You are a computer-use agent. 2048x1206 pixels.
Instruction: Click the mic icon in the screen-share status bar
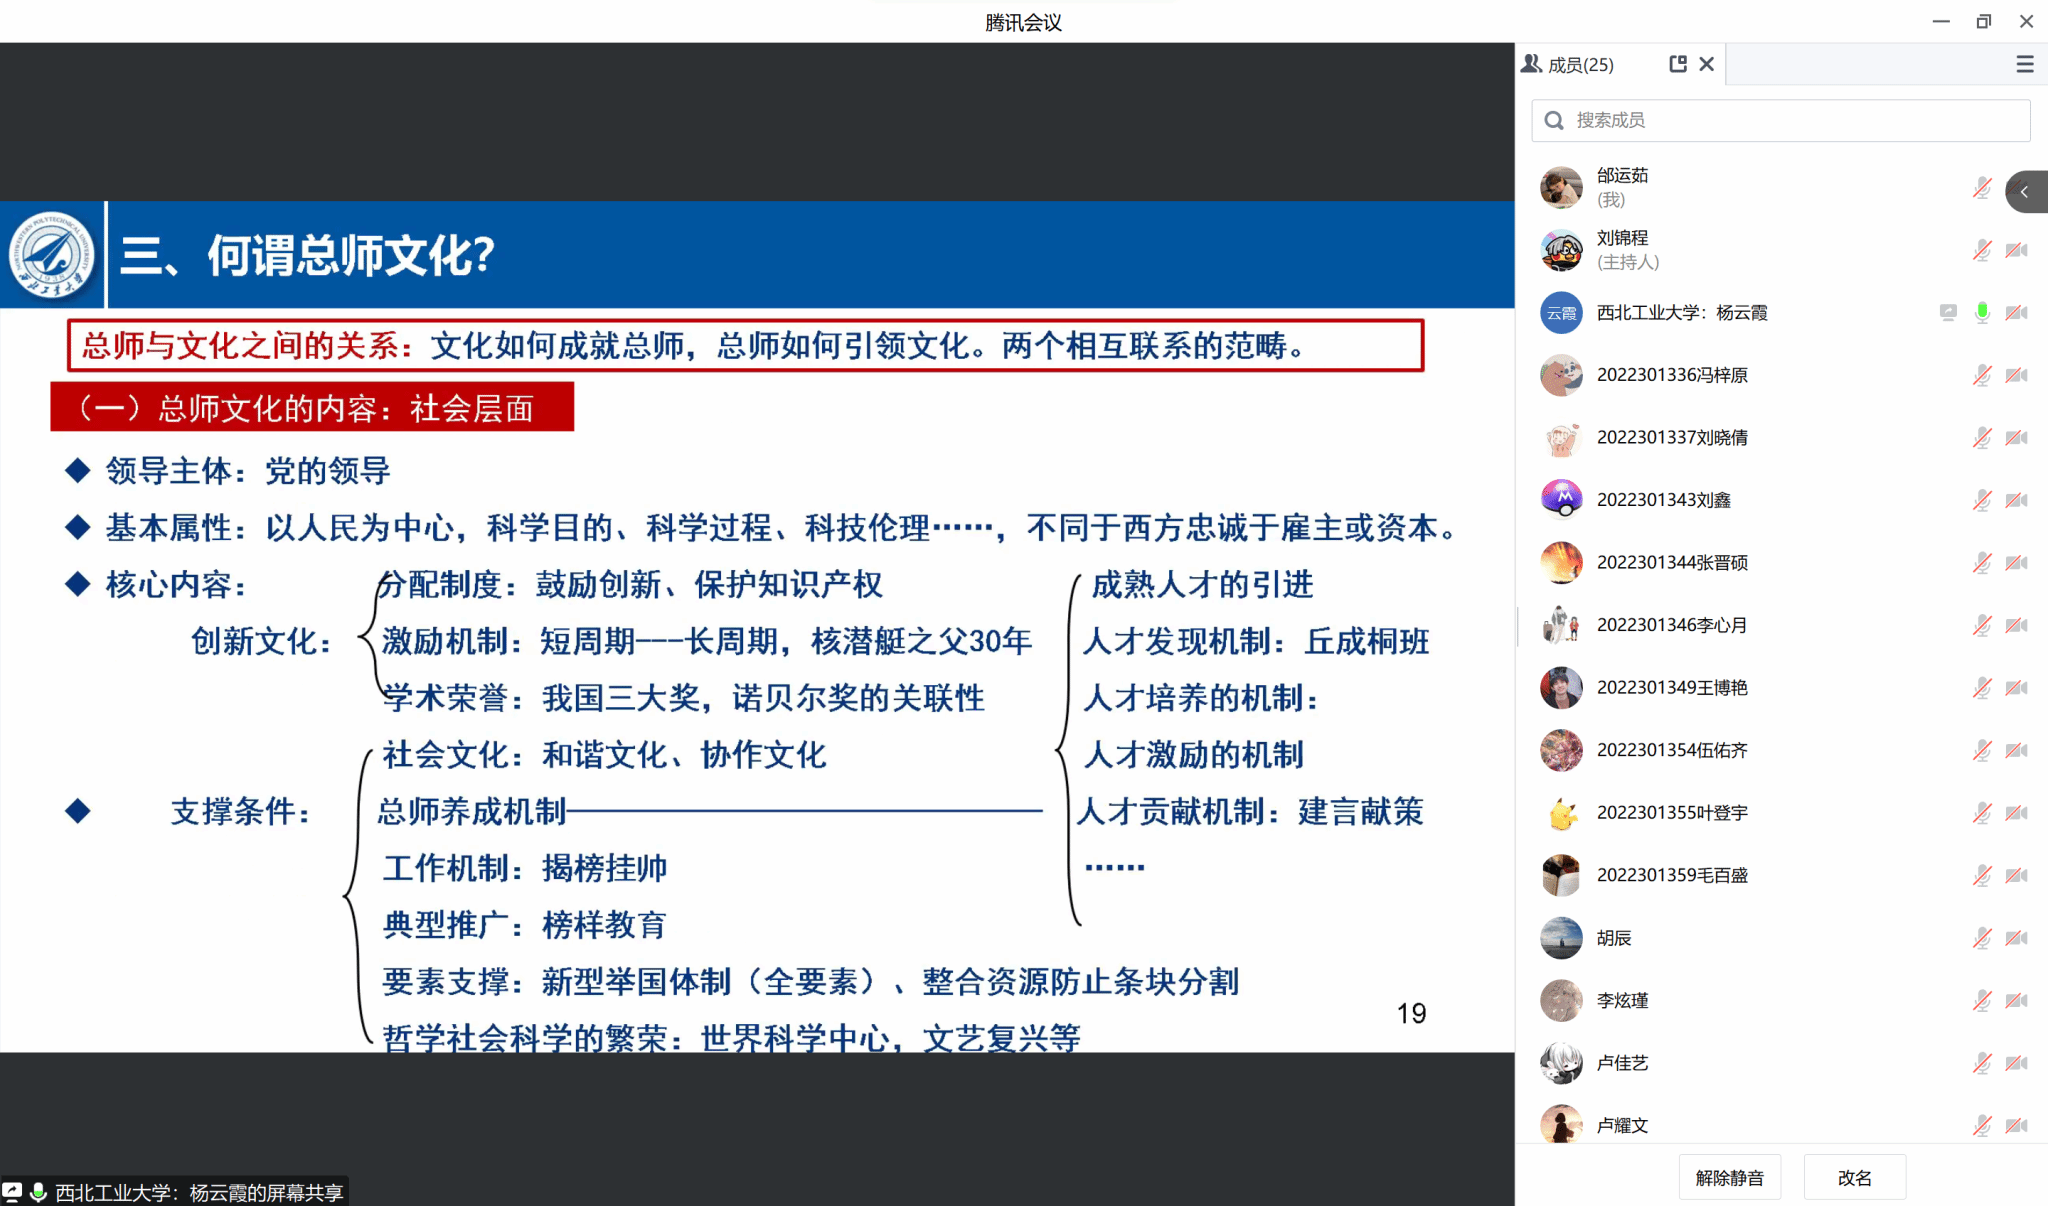click(39, 1192)
